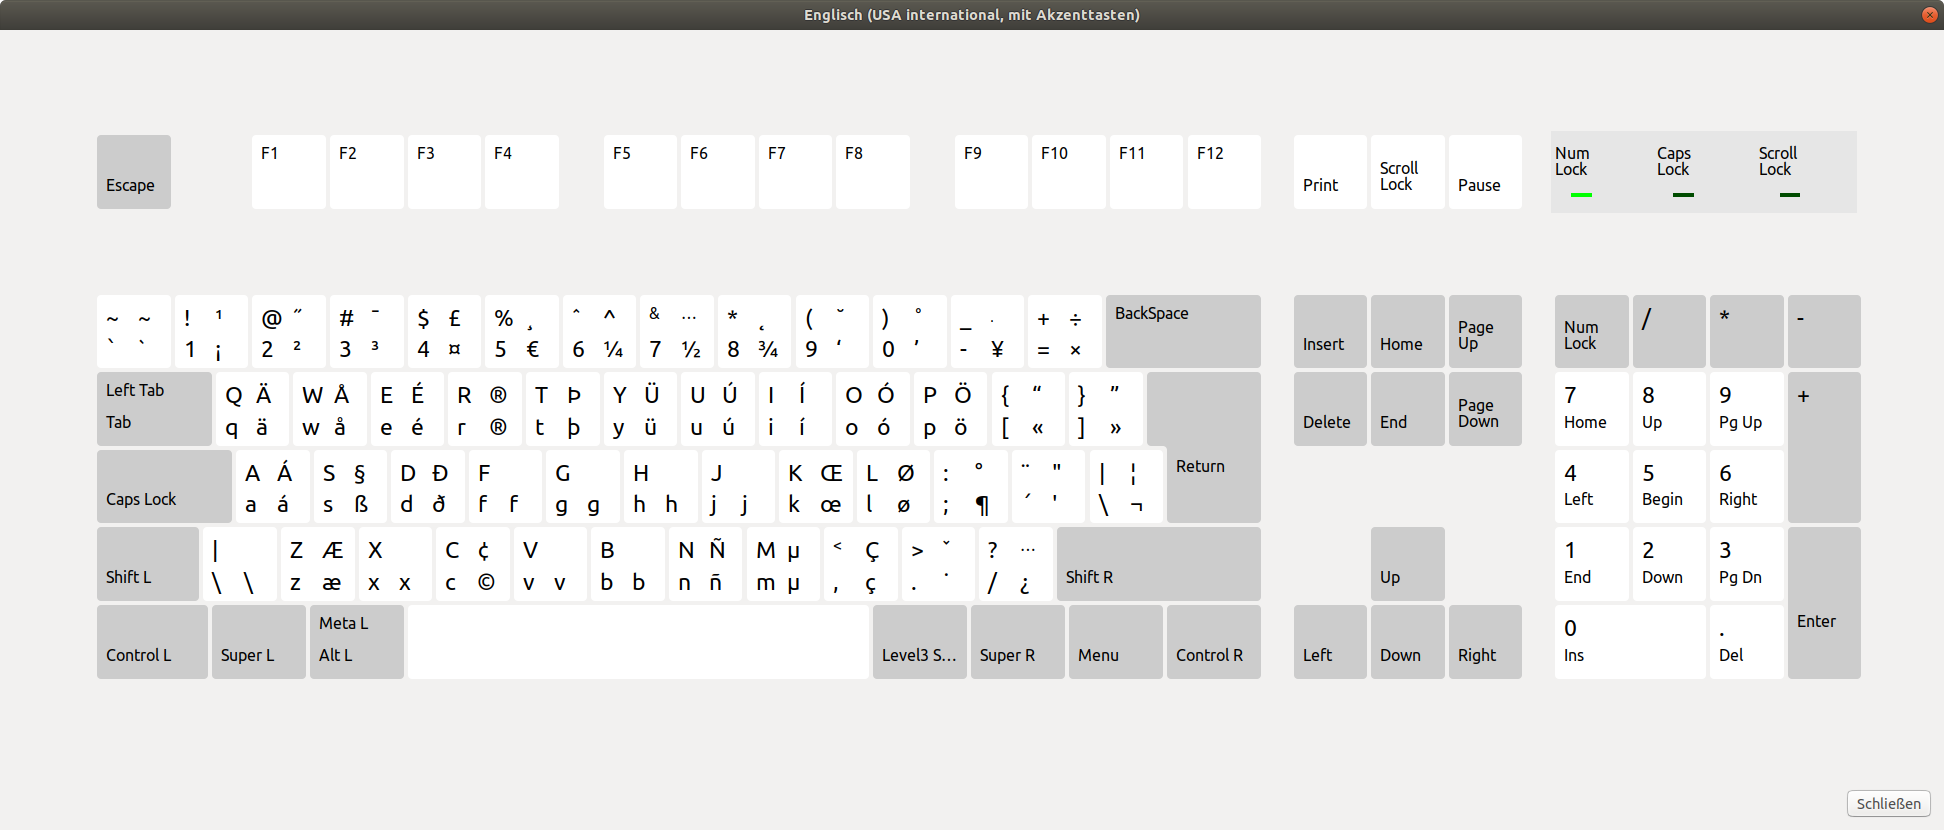
Task: Click the Num Lock indicator light
Action: pos(1581,195)
